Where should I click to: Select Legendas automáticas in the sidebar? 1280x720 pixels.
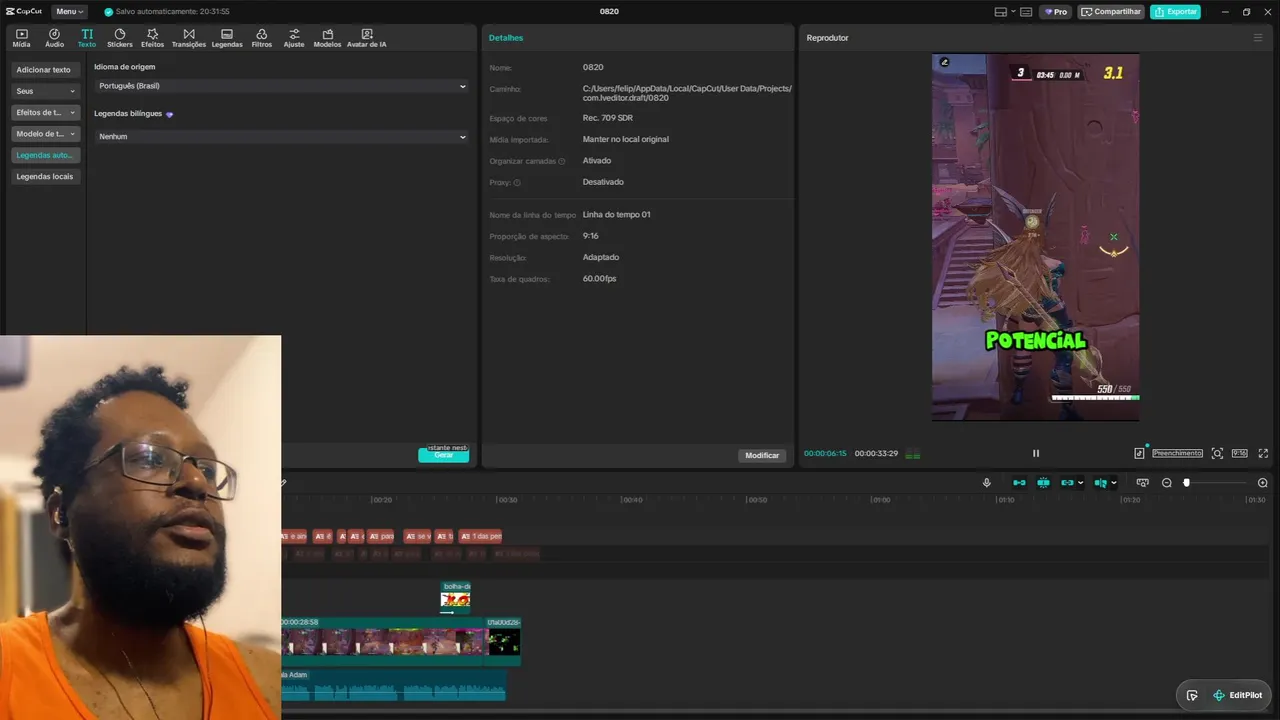46,155
